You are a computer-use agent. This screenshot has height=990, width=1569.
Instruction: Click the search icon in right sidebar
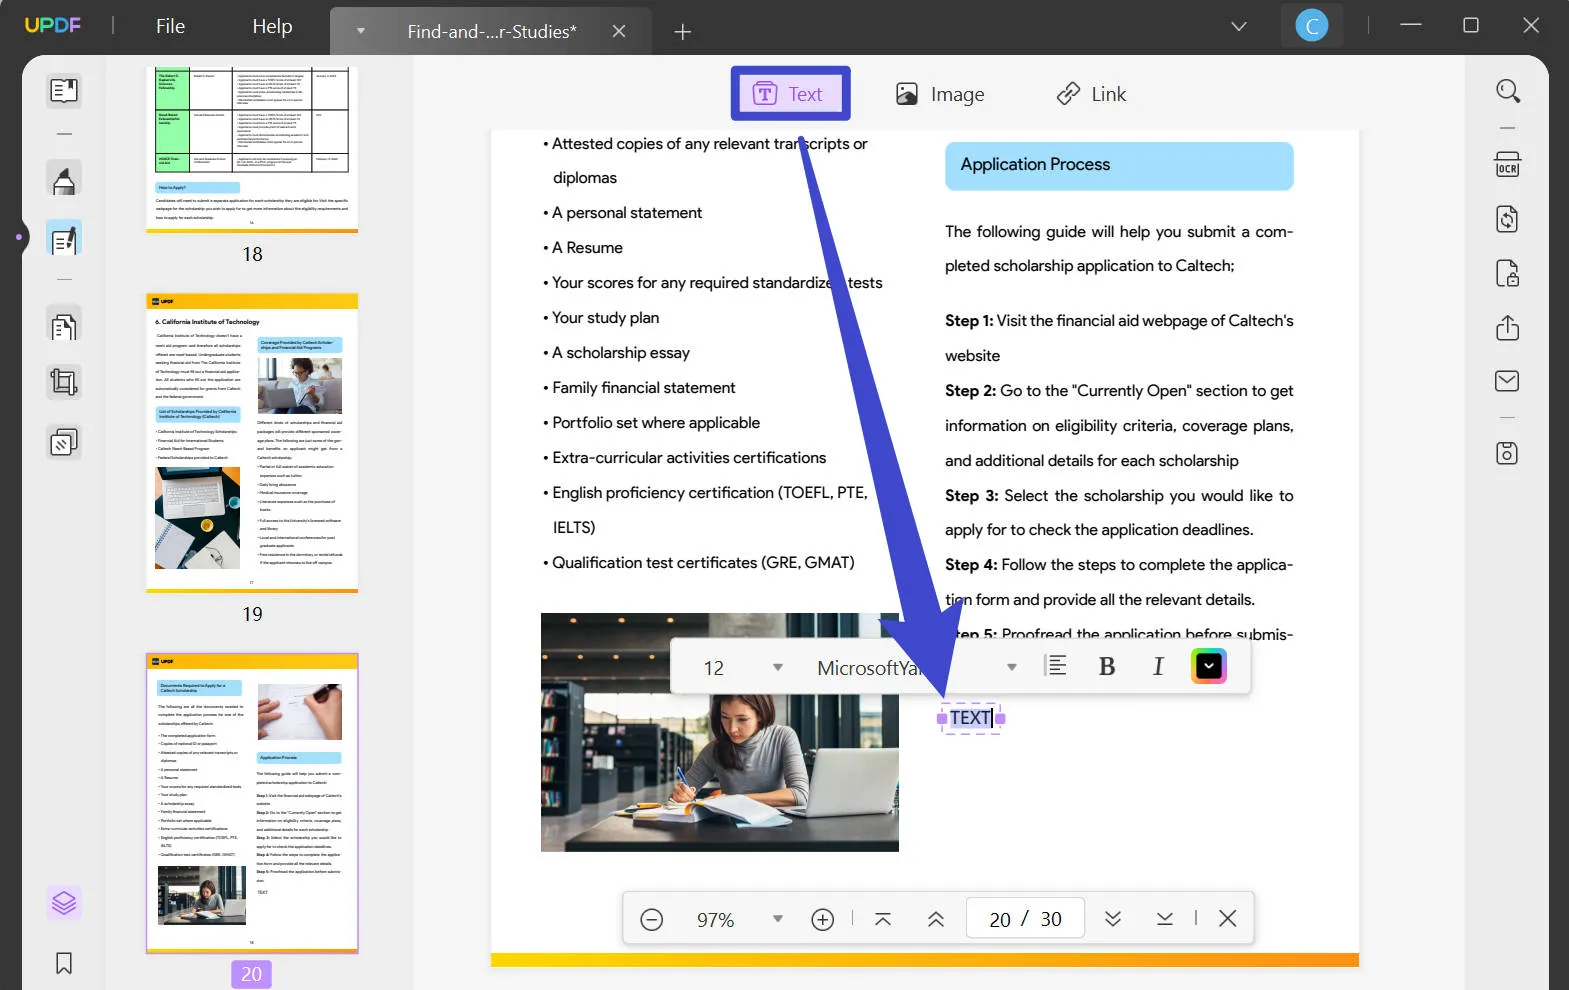click(1507, 92)
